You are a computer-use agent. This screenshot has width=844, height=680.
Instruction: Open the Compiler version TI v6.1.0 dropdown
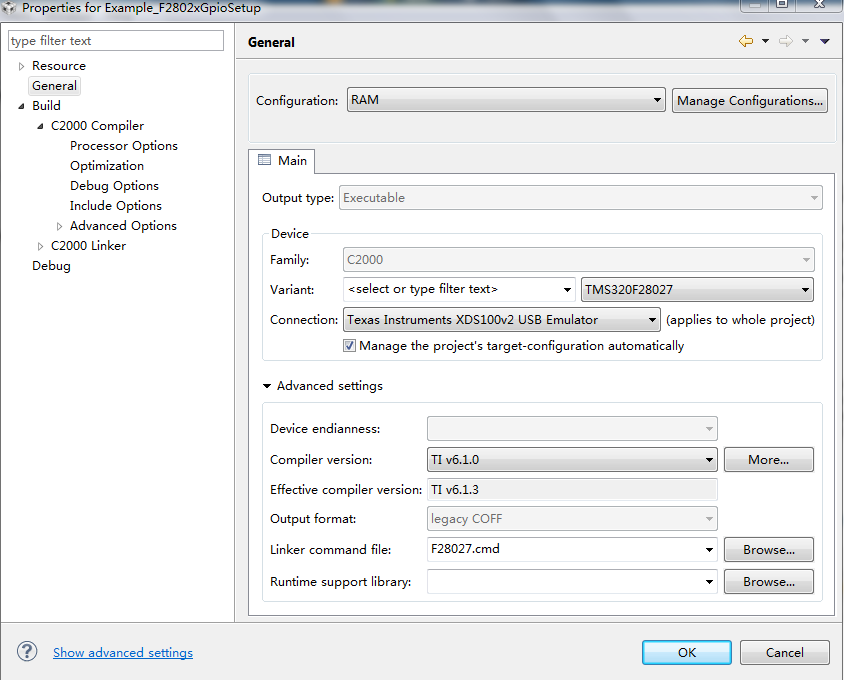coord(572,460)
